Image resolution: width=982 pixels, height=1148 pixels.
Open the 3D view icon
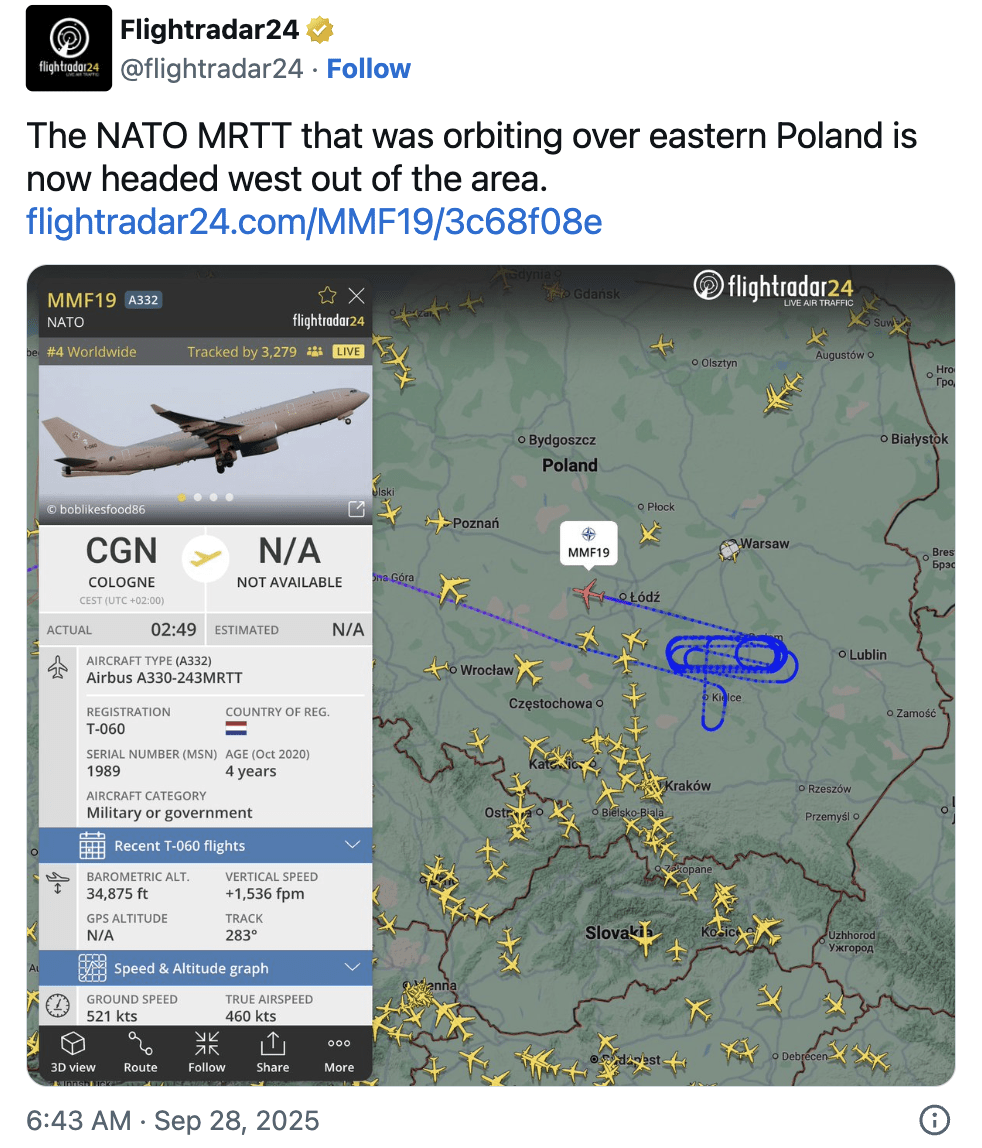click(x=73, y=1052)
